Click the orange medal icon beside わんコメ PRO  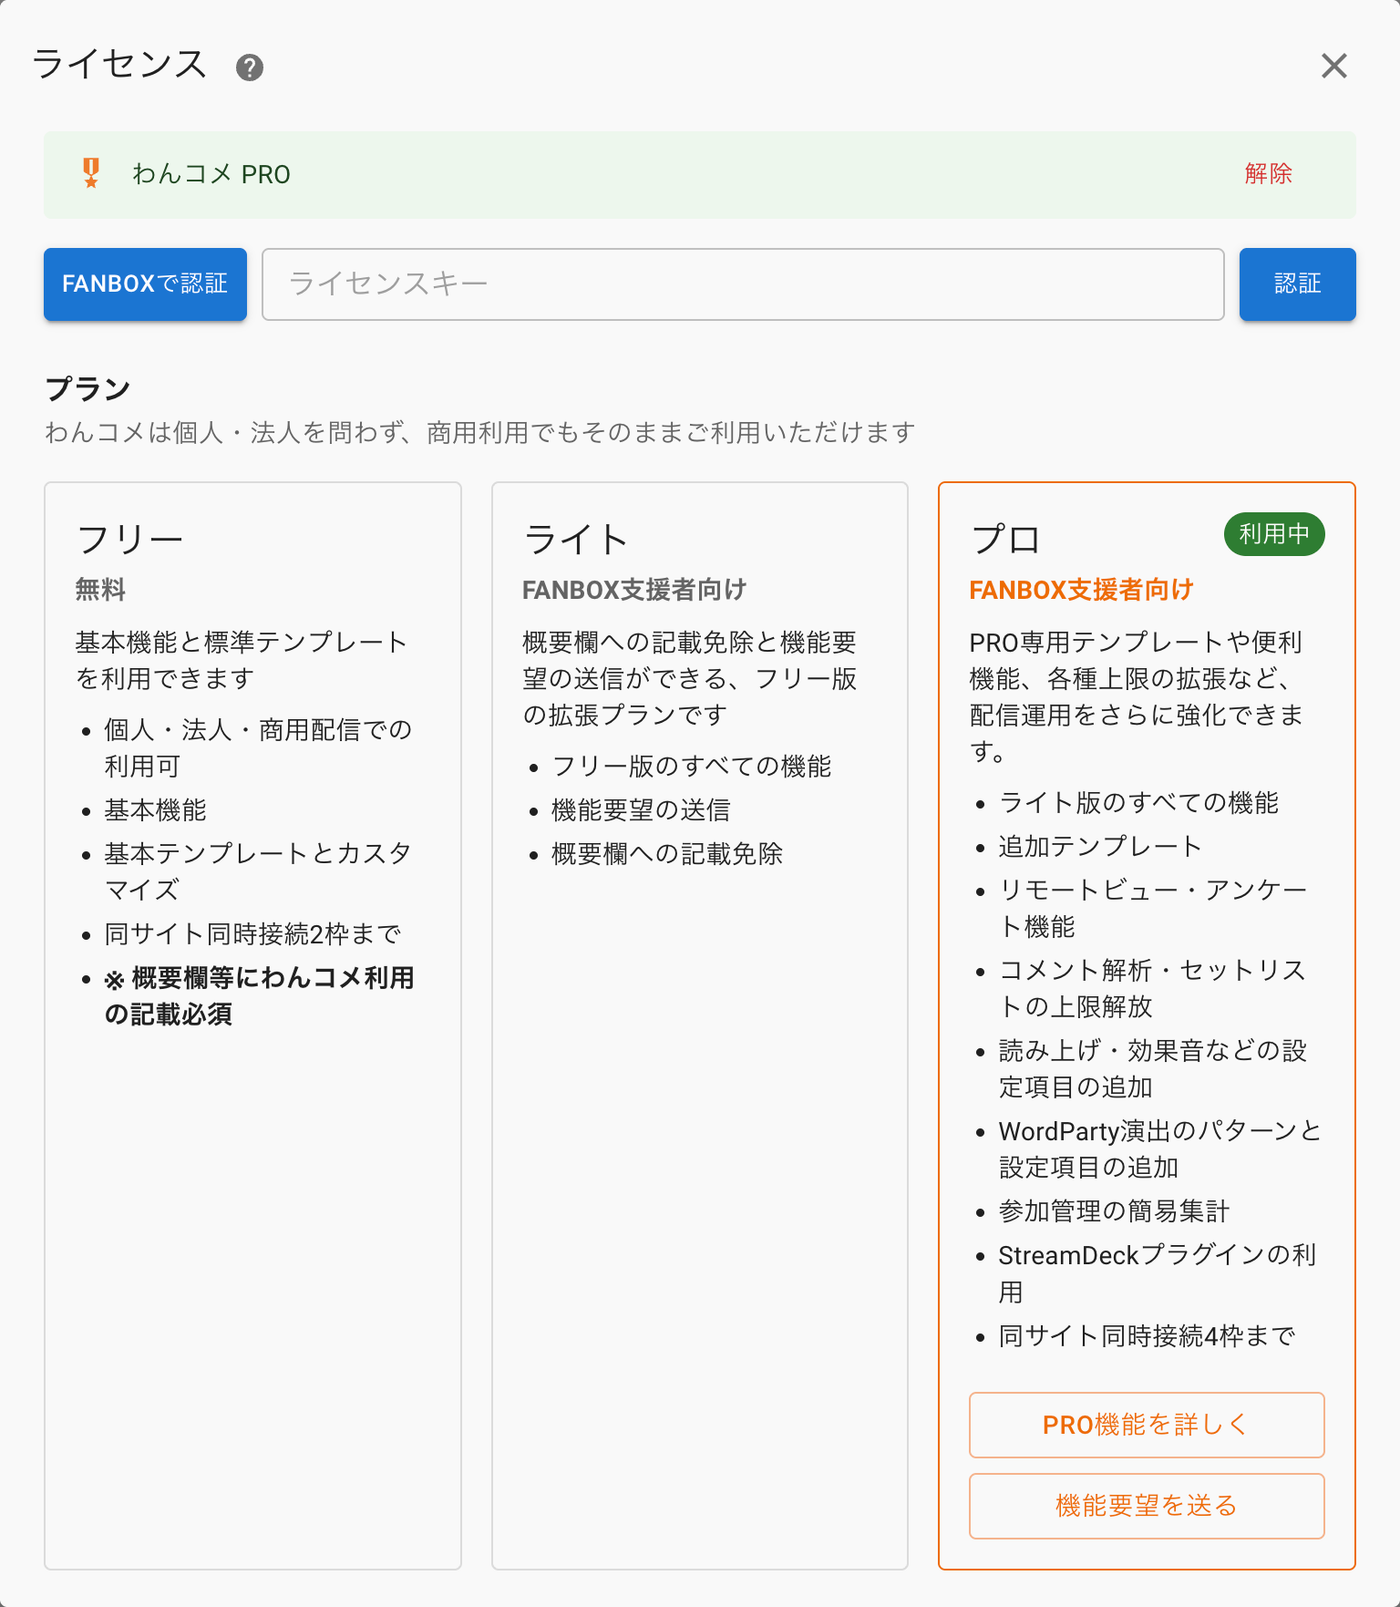point(91,173)
